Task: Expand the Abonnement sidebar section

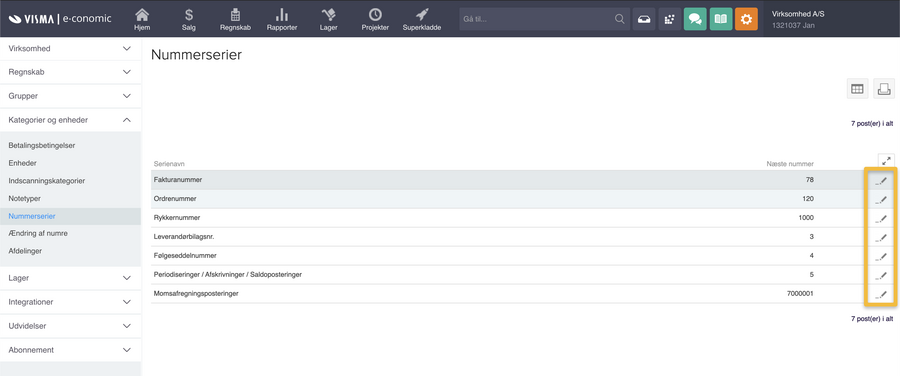Action: 70,350
